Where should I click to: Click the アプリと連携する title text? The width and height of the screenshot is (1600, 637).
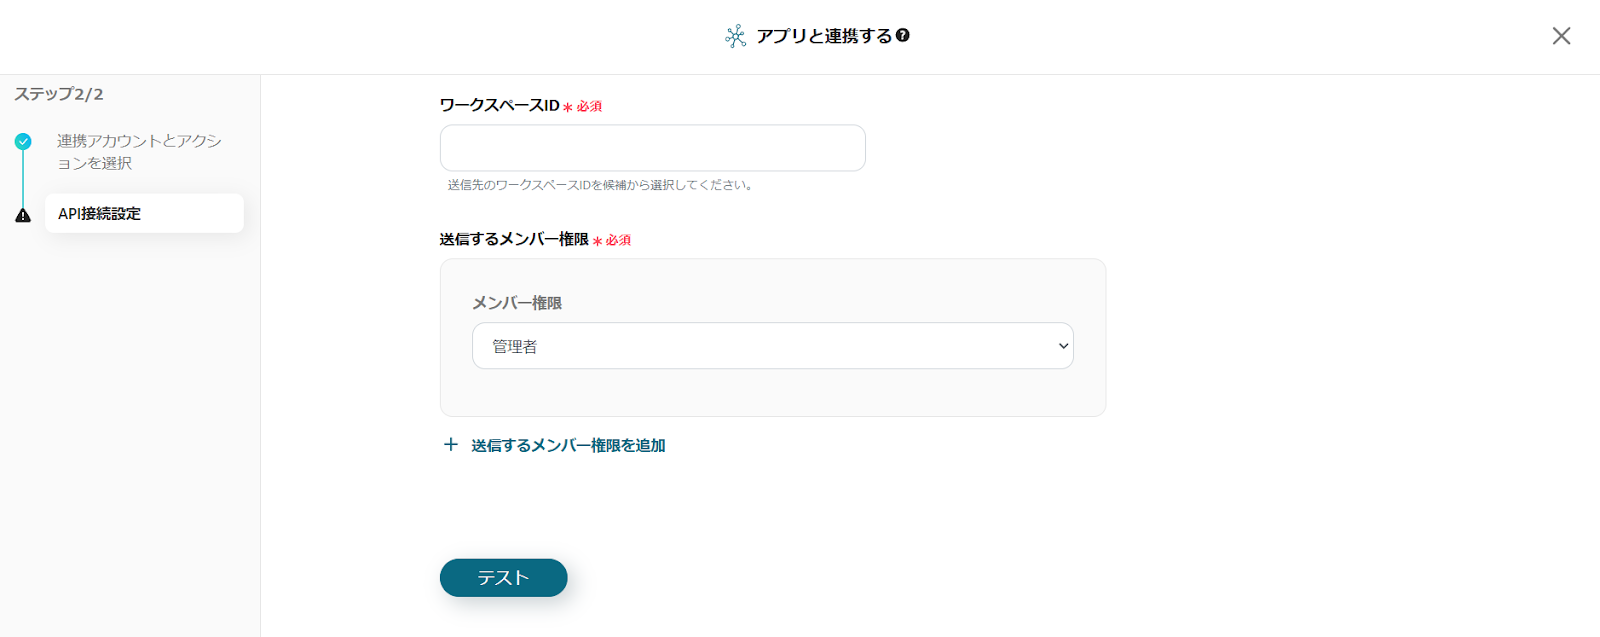(824, 36)
